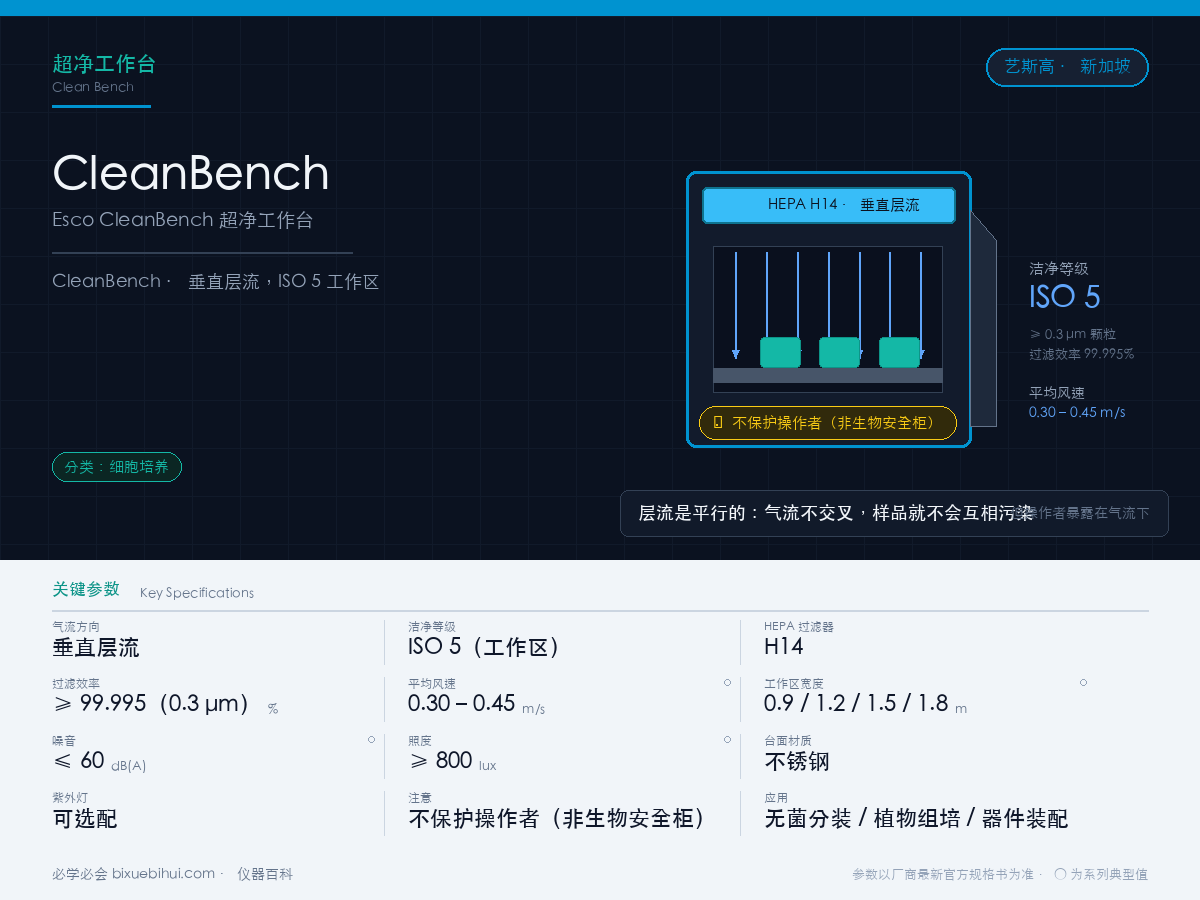Click the 垂直层流,ISO 5 工作区 description line
1200x900 pixels.
click(284, 281)
